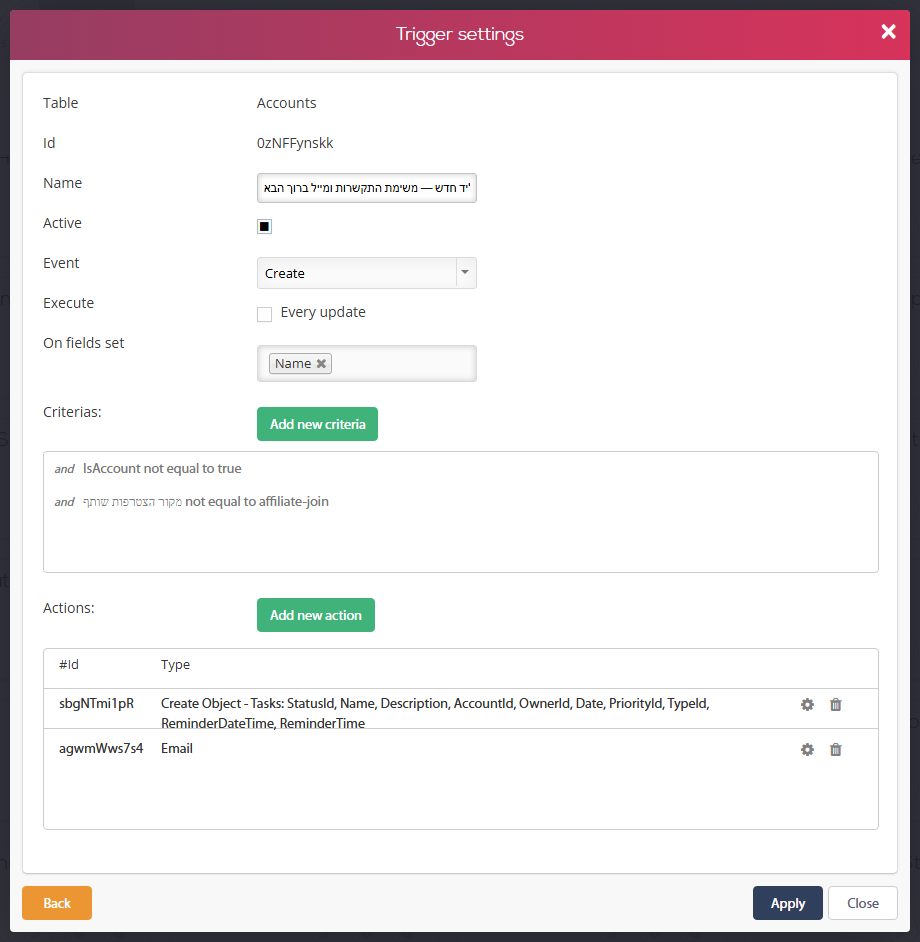Click the Email action type text

click(177, 749)
